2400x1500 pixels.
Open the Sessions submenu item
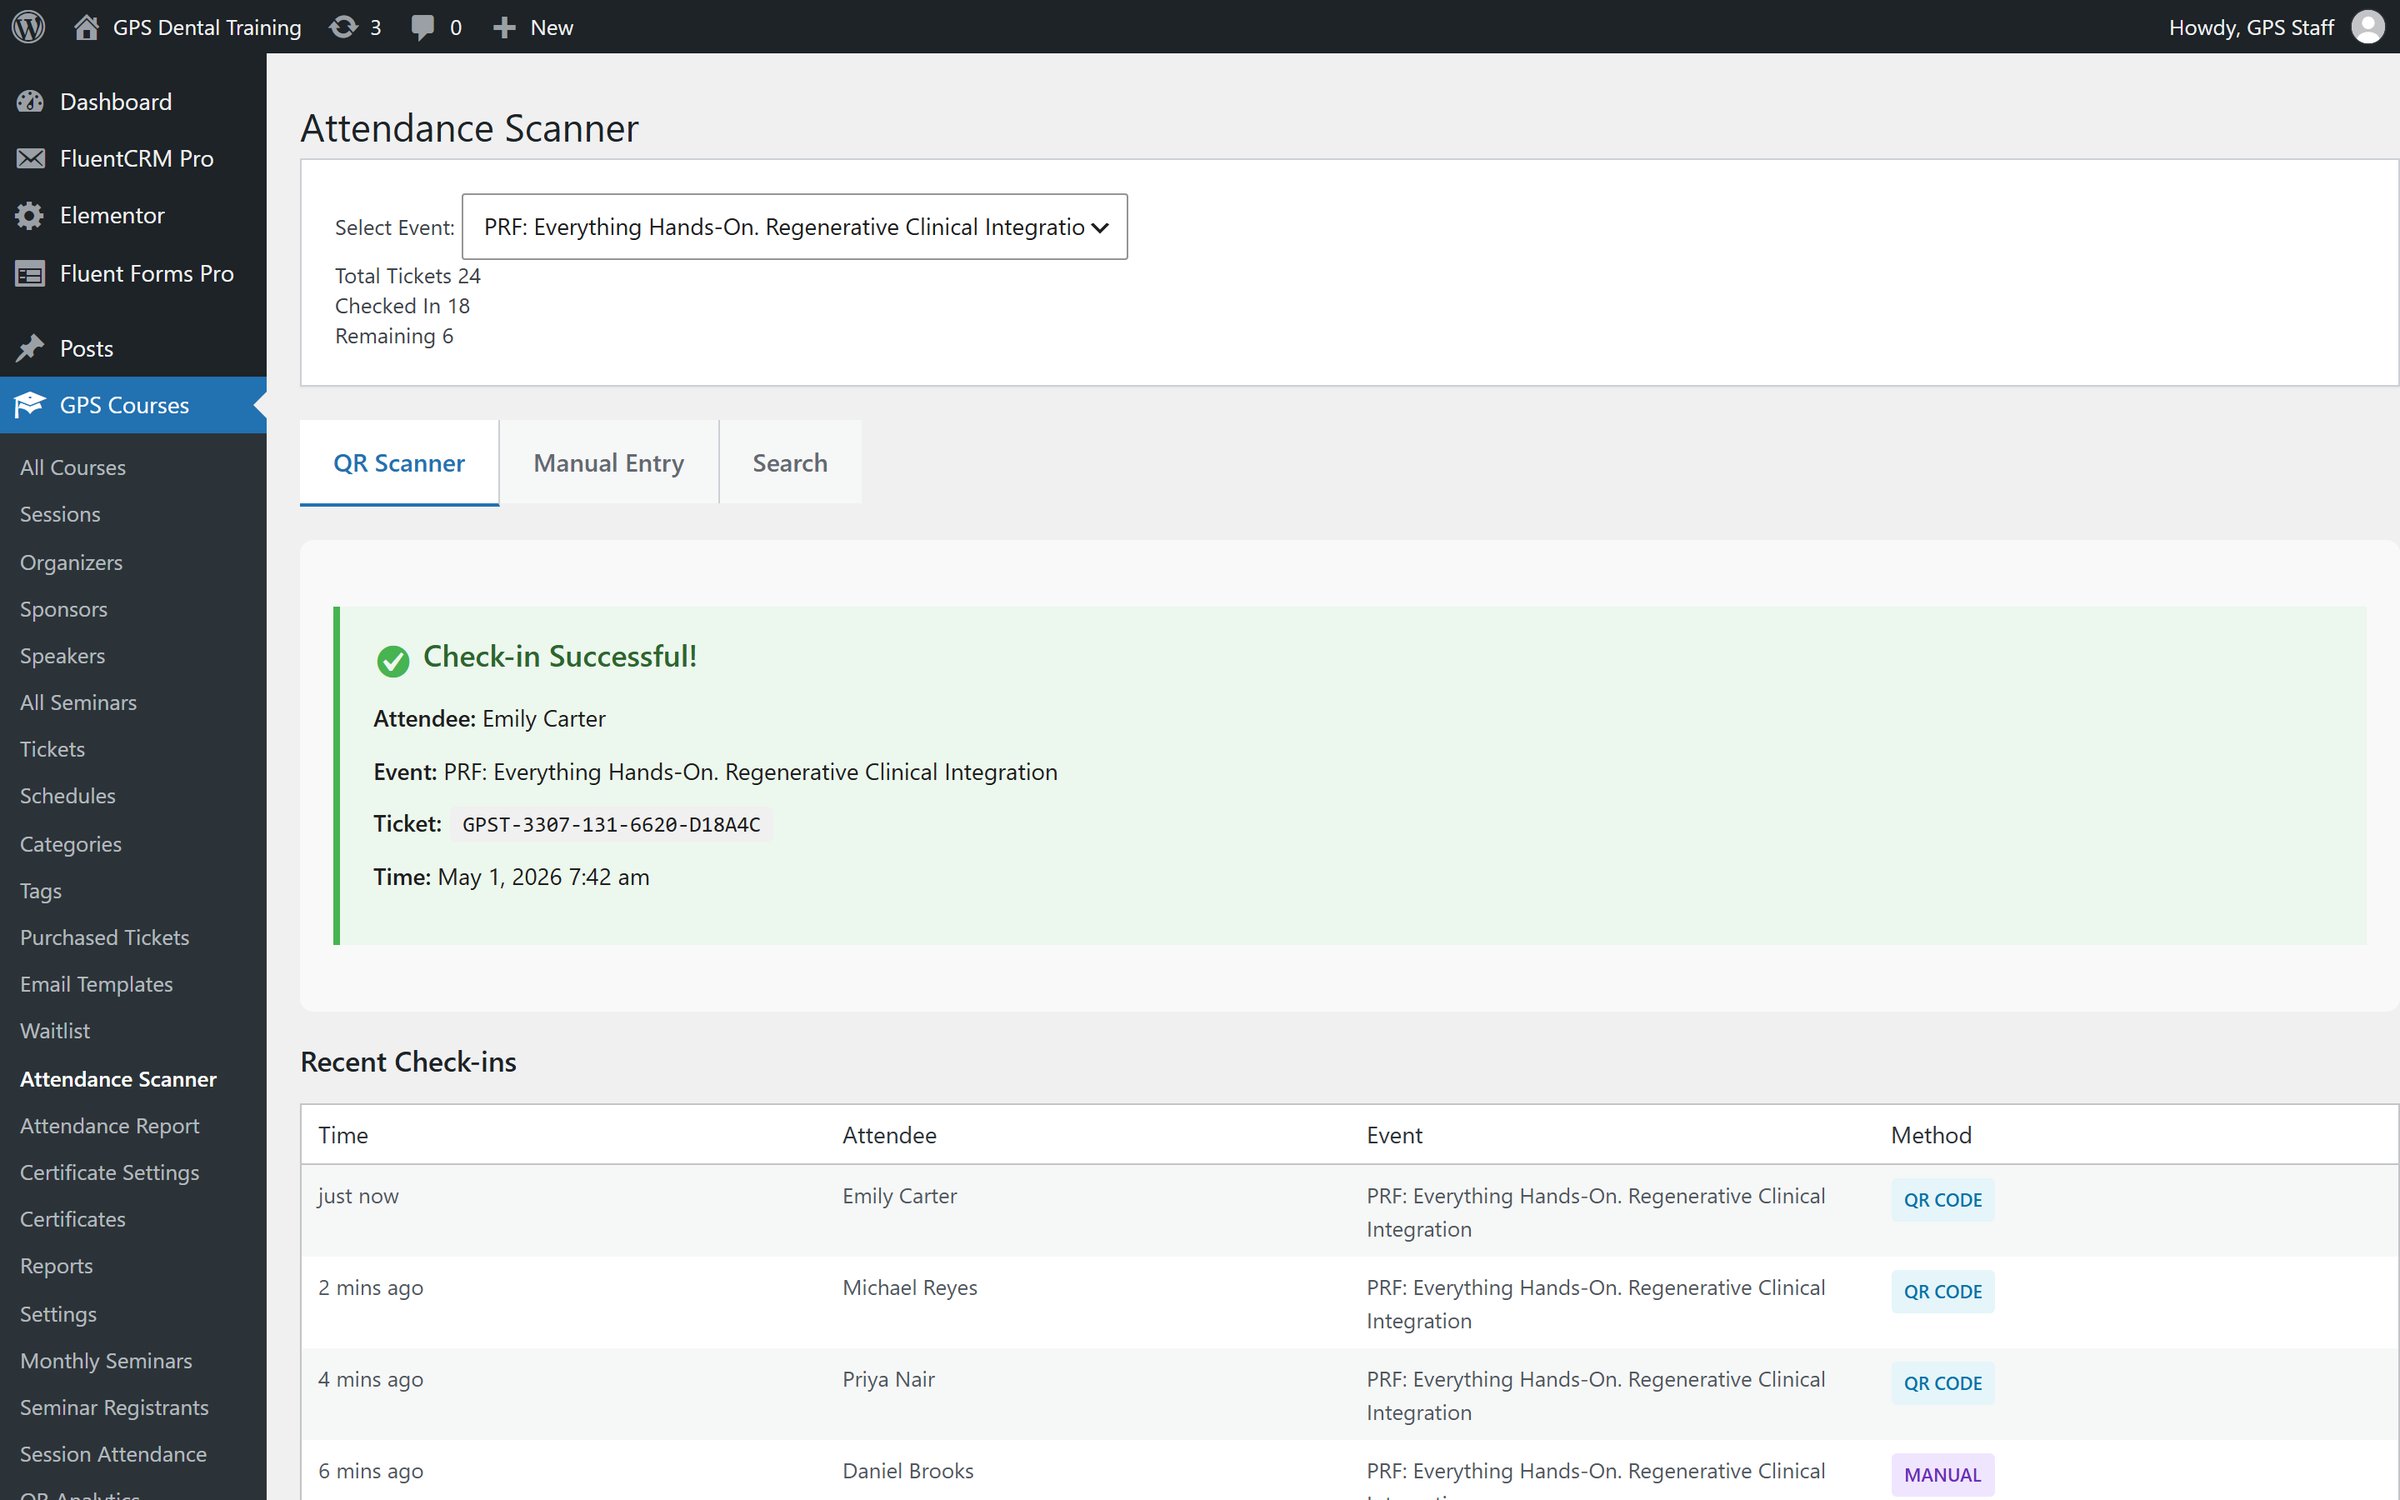60,514
